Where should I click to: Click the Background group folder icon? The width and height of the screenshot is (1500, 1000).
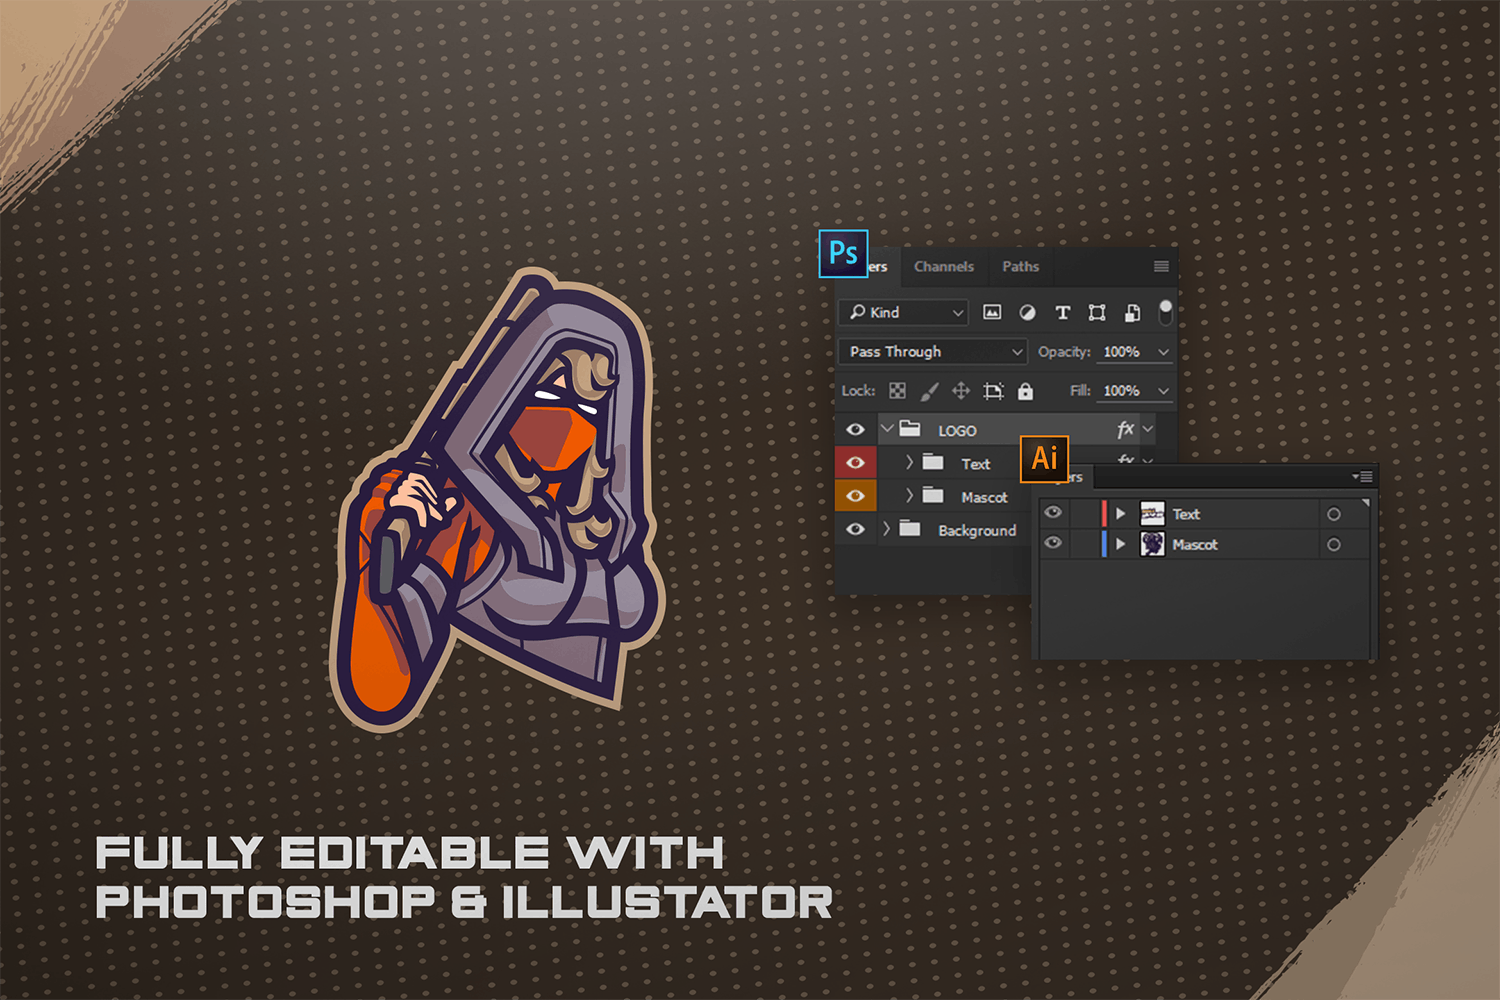point(910,528)
